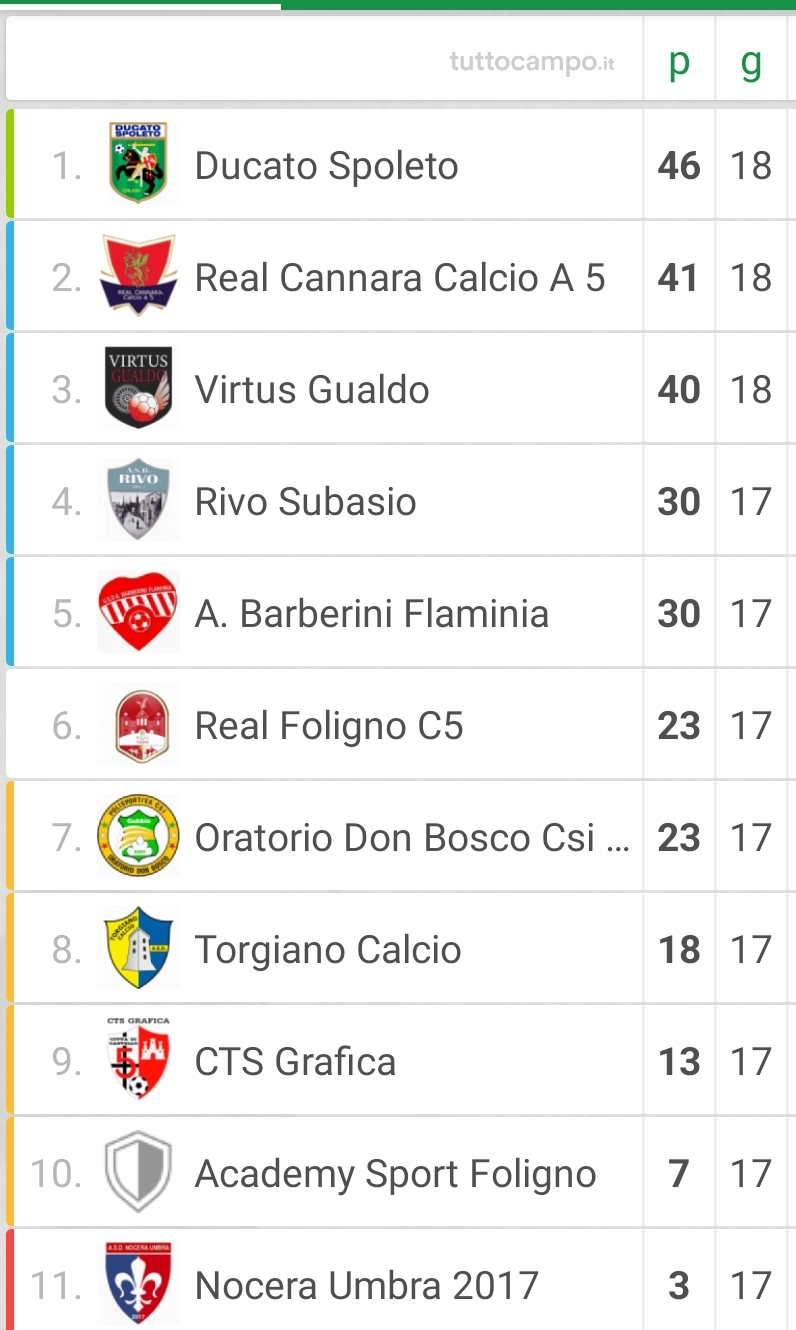Viewport: 796px width, 1330px height.
Task: Open the Virtus Gualdo team page
Action: [x=312, y=389]
